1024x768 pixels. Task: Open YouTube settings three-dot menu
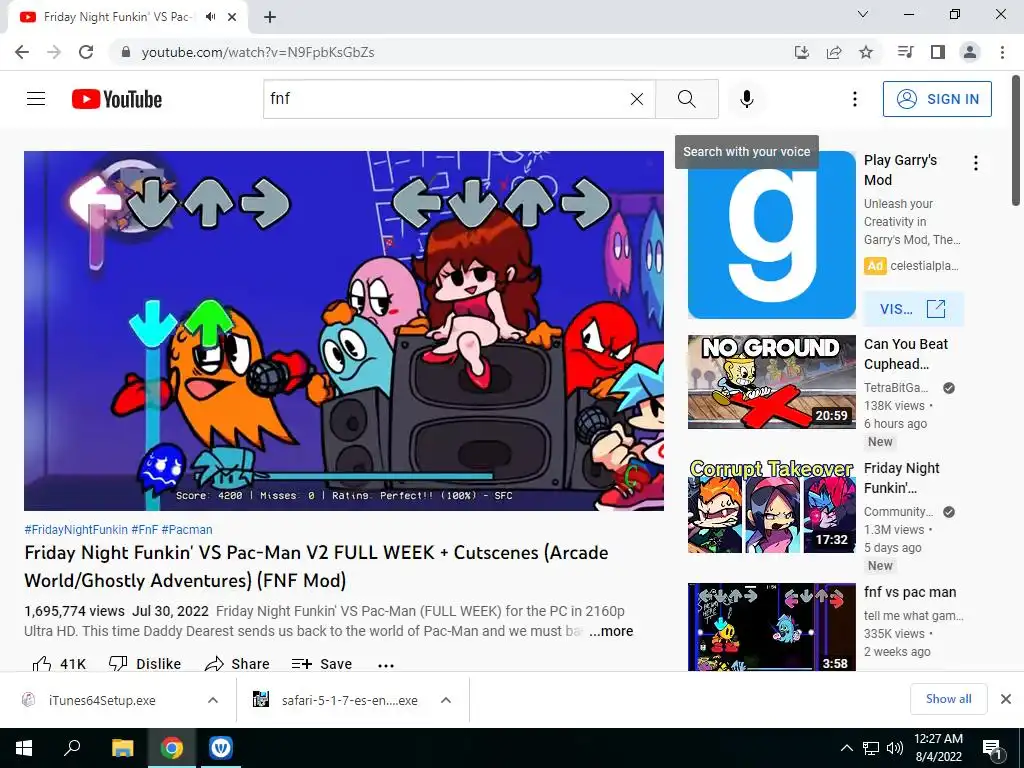(854, 99)
